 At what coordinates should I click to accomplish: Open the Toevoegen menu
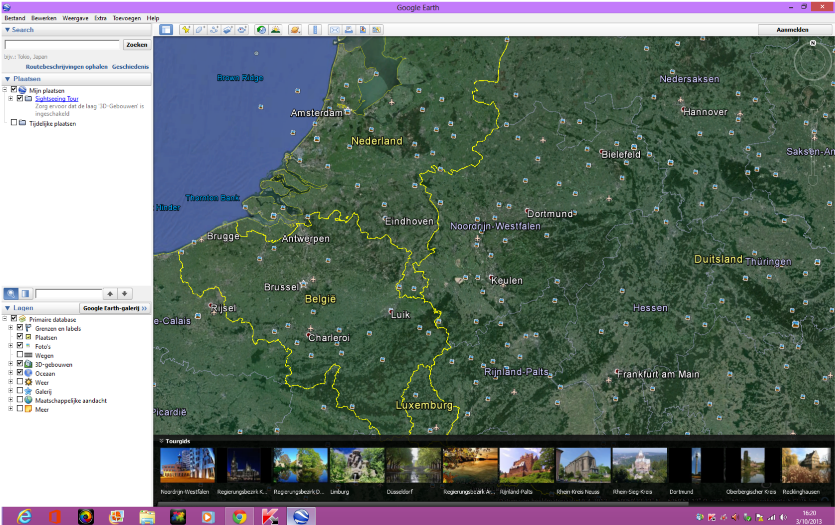(x=127, y=18)
